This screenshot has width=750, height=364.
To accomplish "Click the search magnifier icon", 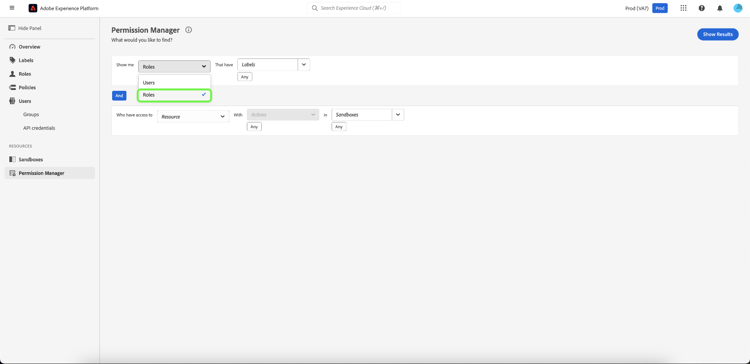I will point(315,8).
